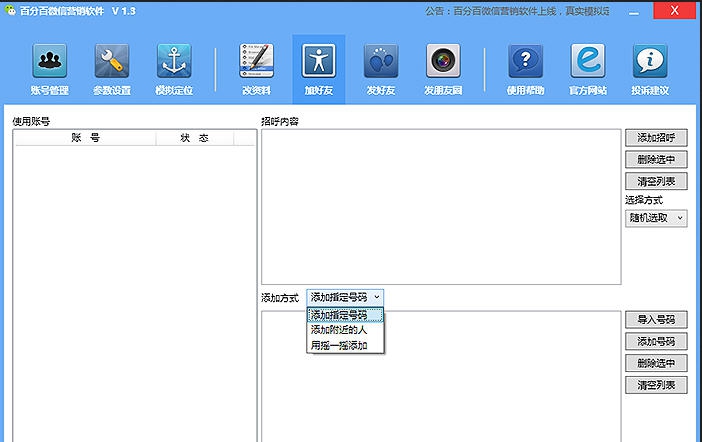702x442 pixels.
Task: Open 使用帮助 question mark icon
Action: [x=526, y=60]
